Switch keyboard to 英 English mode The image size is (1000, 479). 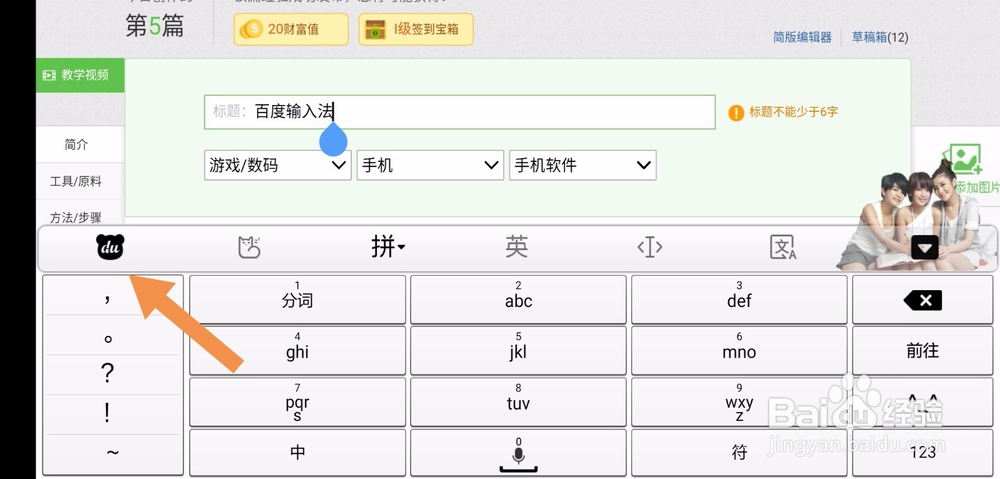tap(517, 247)
